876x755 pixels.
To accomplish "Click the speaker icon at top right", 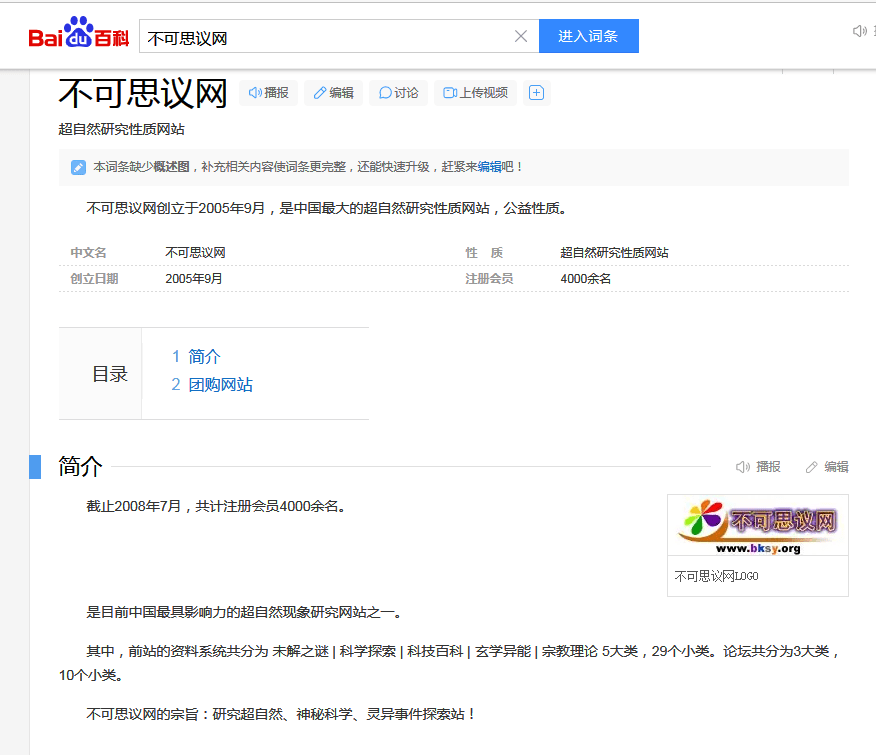I will click(x=859, y=32).
